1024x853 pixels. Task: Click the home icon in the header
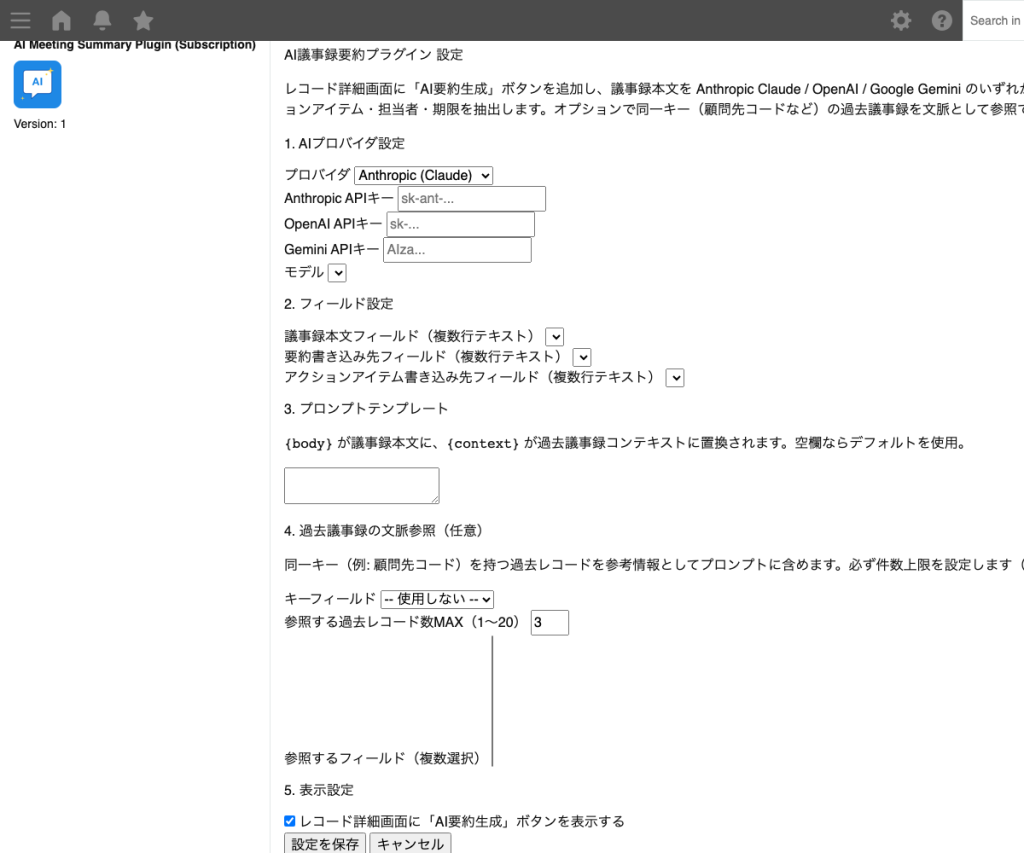pos(61,20)
